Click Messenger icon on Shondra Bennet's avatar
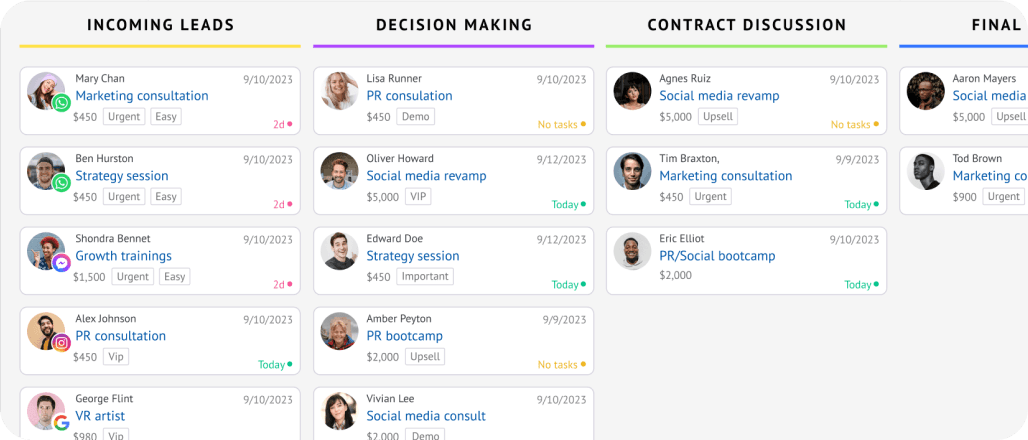The image size is (1028, 440). pos(62,263)
